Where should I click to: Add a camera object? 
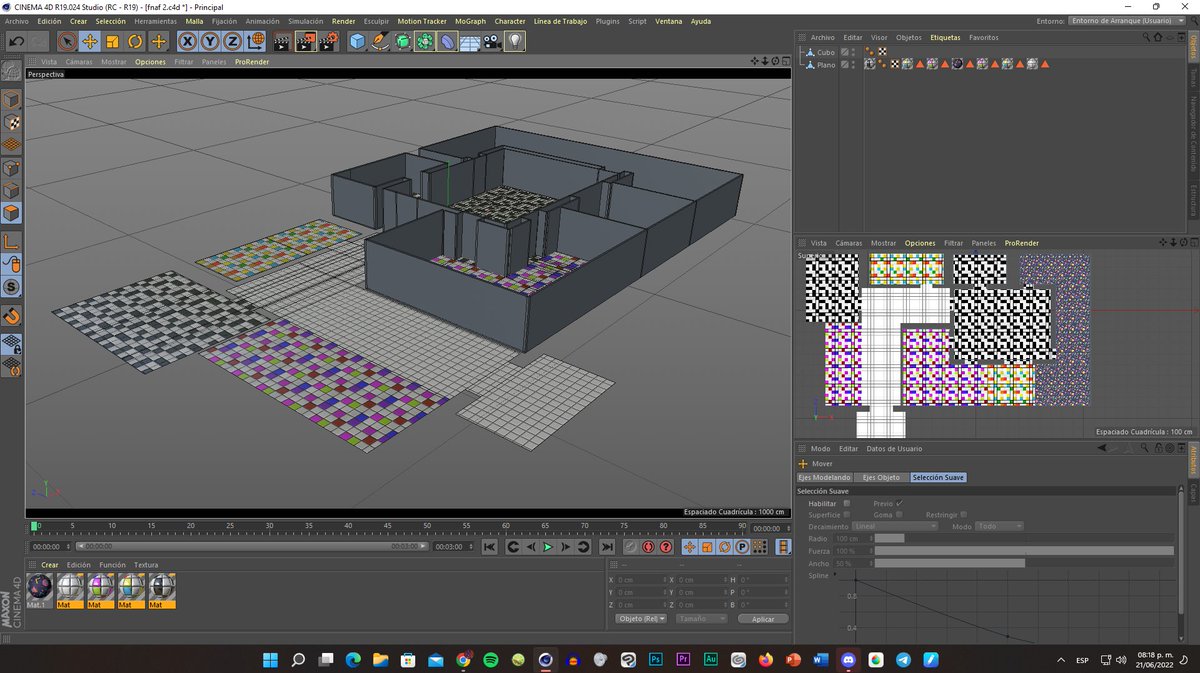tap(492, 41)
